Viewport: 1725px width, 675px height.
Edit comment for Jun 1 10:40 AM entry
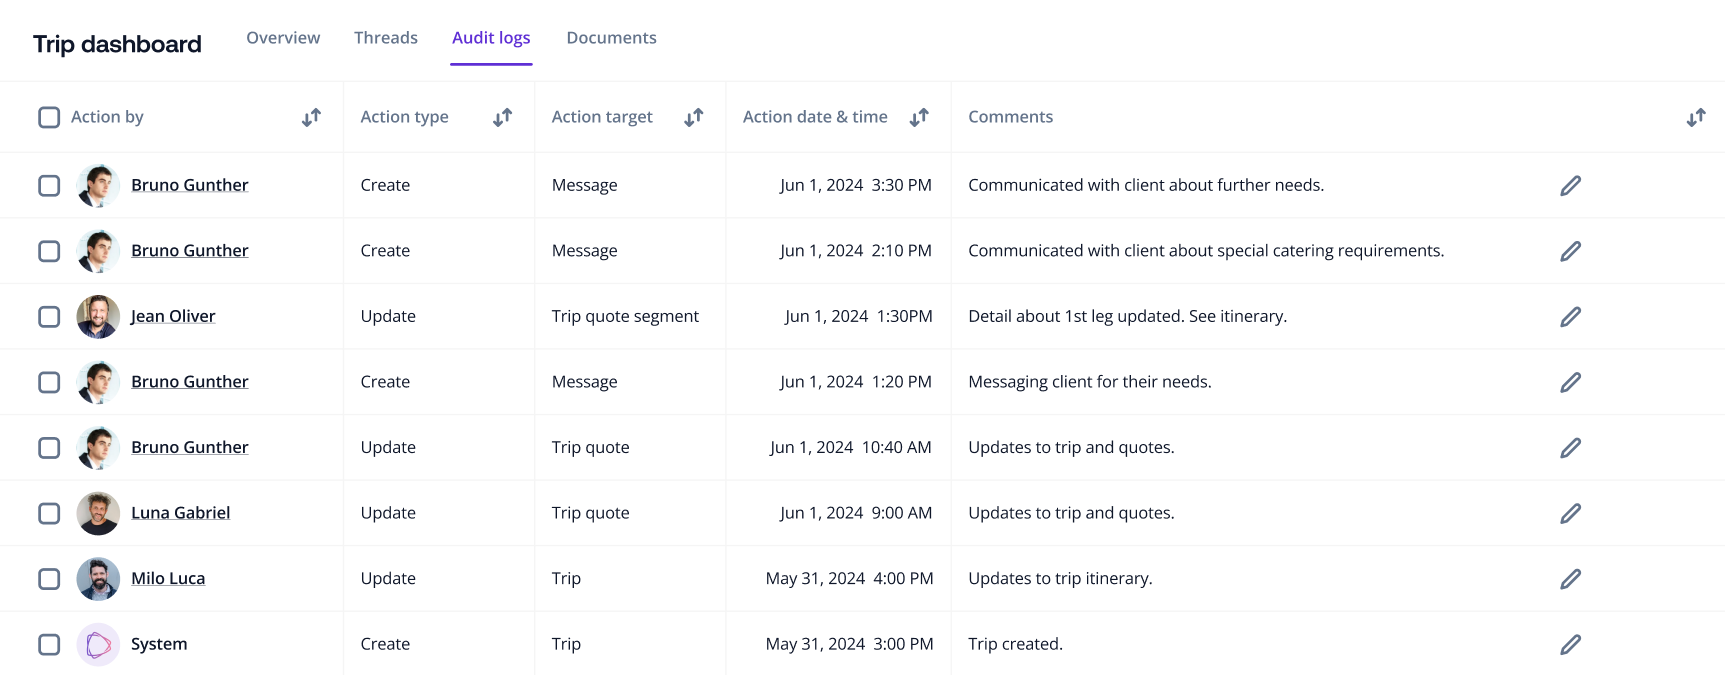pyautogui.click(x=1570, y=447)
